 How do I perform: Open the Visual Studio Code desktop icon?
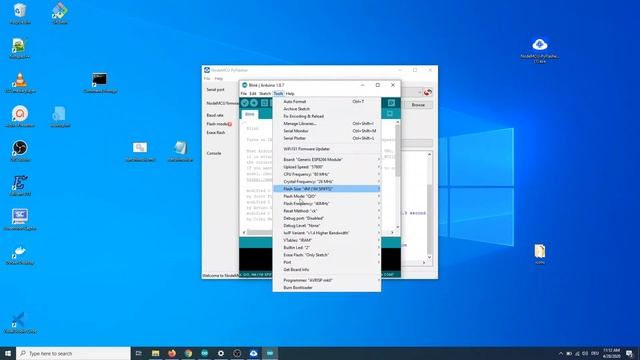[x=19, y=322]
